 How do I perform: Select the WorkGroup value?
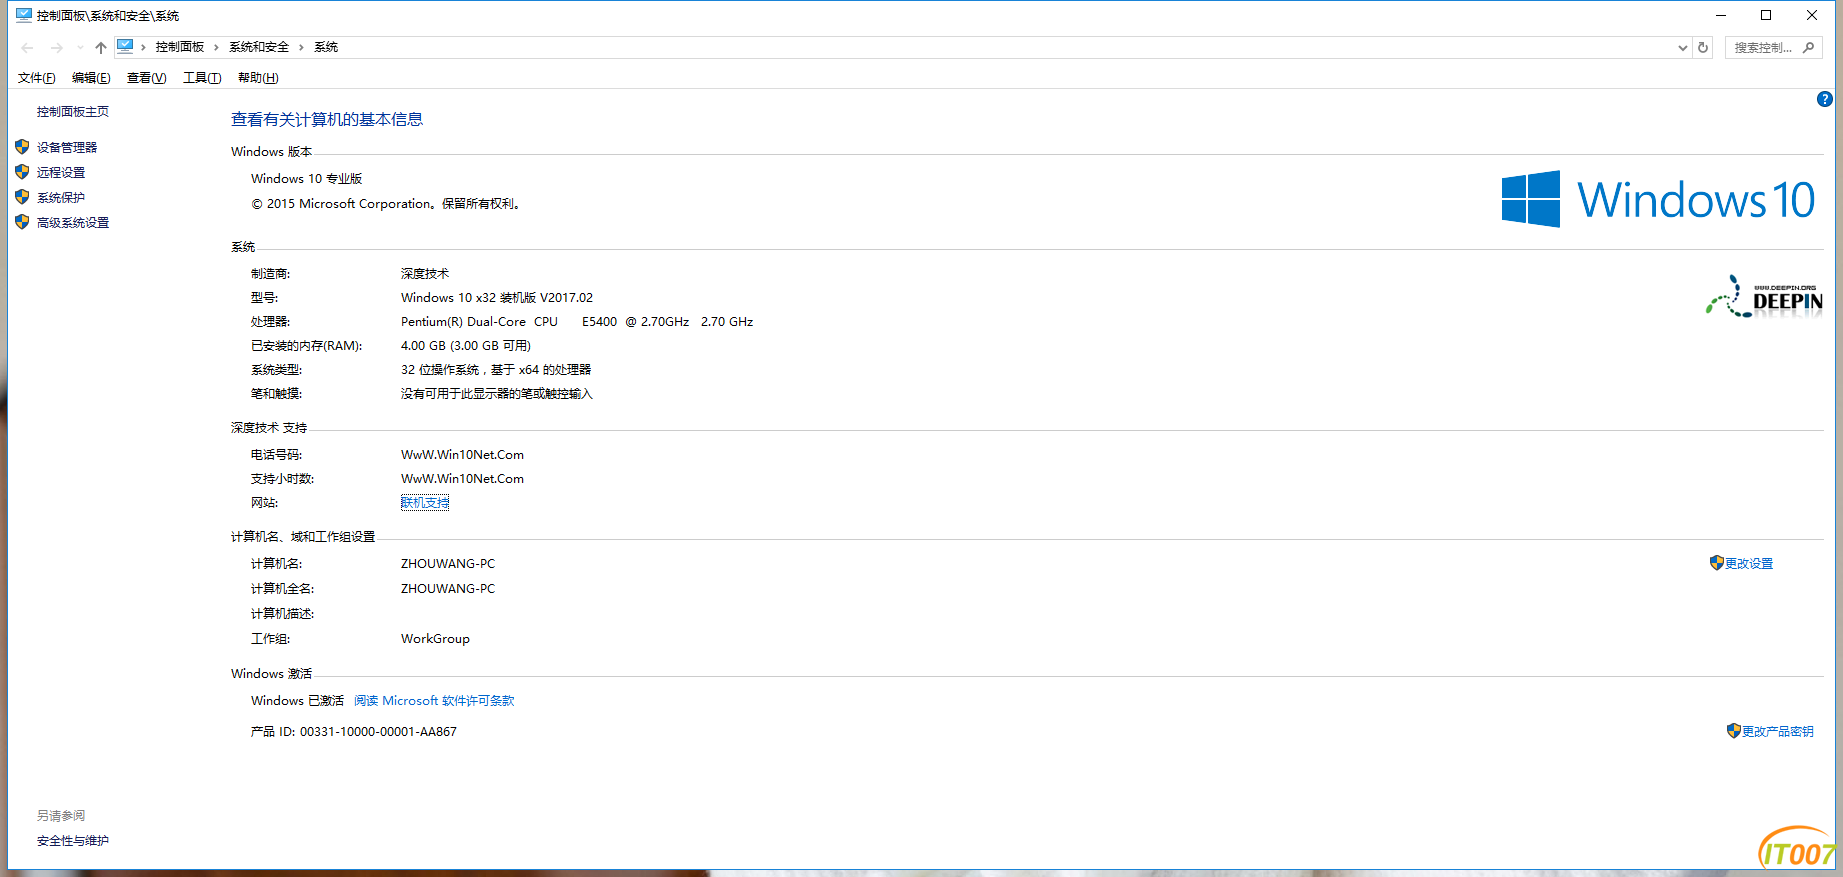click(435, 639)
